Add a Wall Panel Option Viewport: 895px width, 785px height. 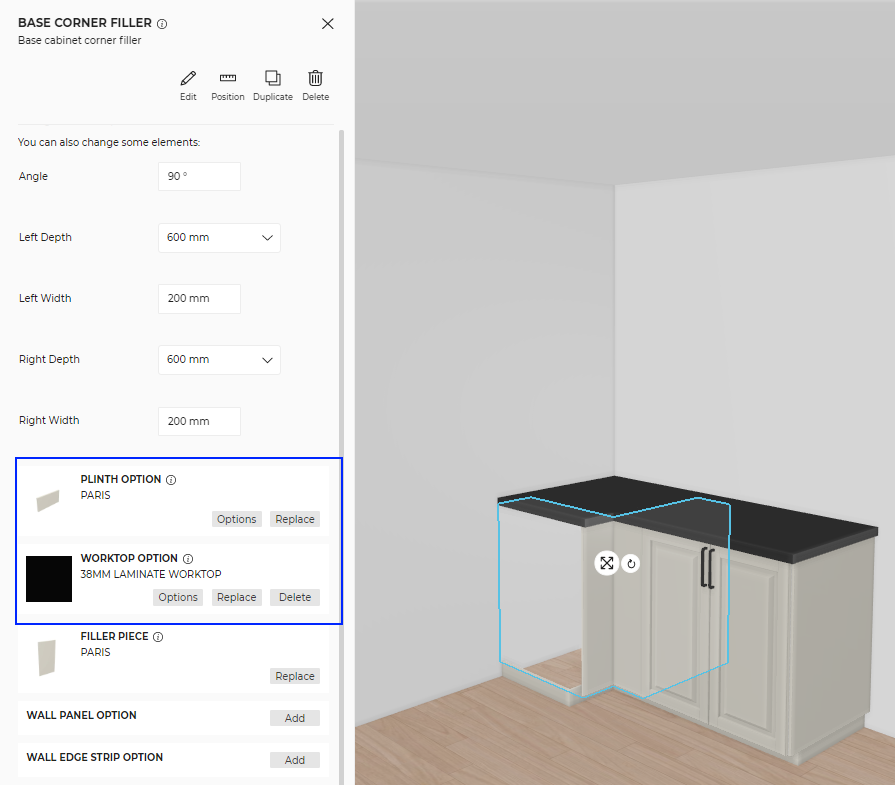[x=295, y=718]
